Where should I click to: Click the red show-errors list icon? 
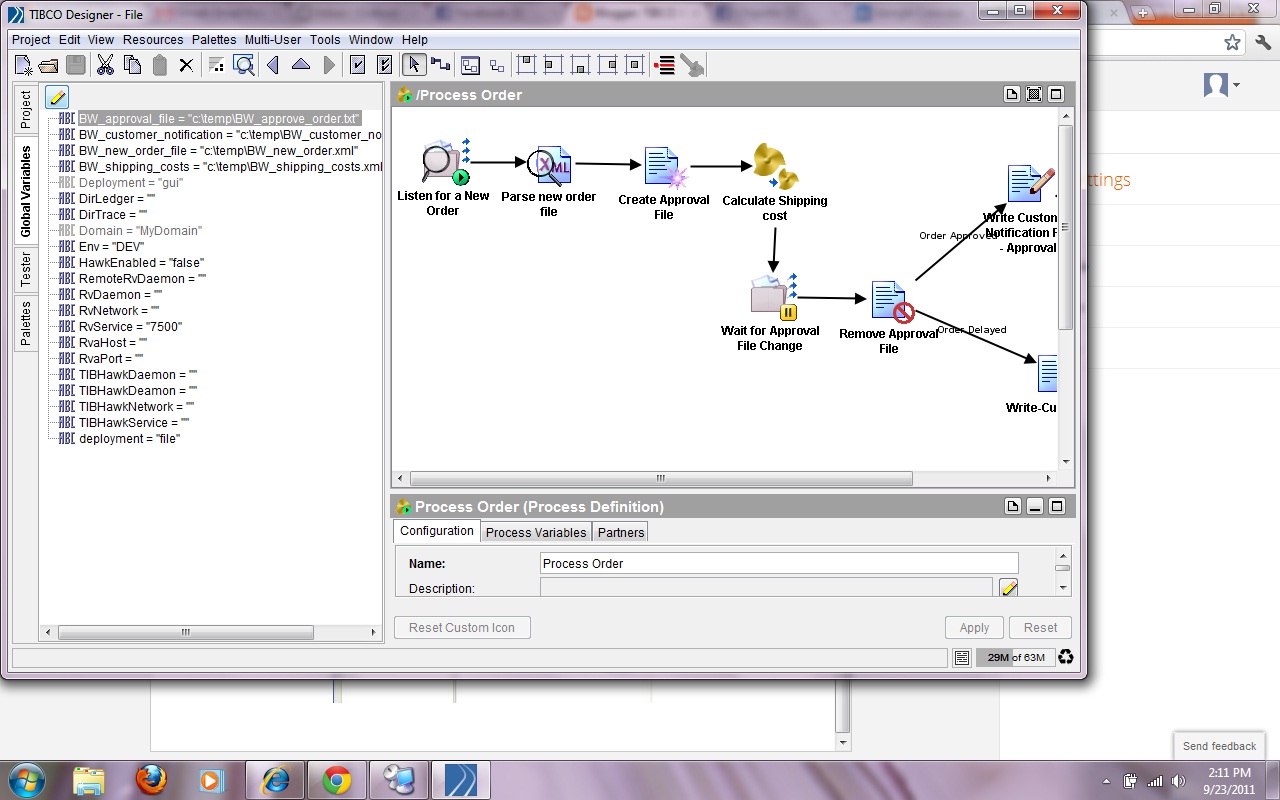tap(664, 66)
